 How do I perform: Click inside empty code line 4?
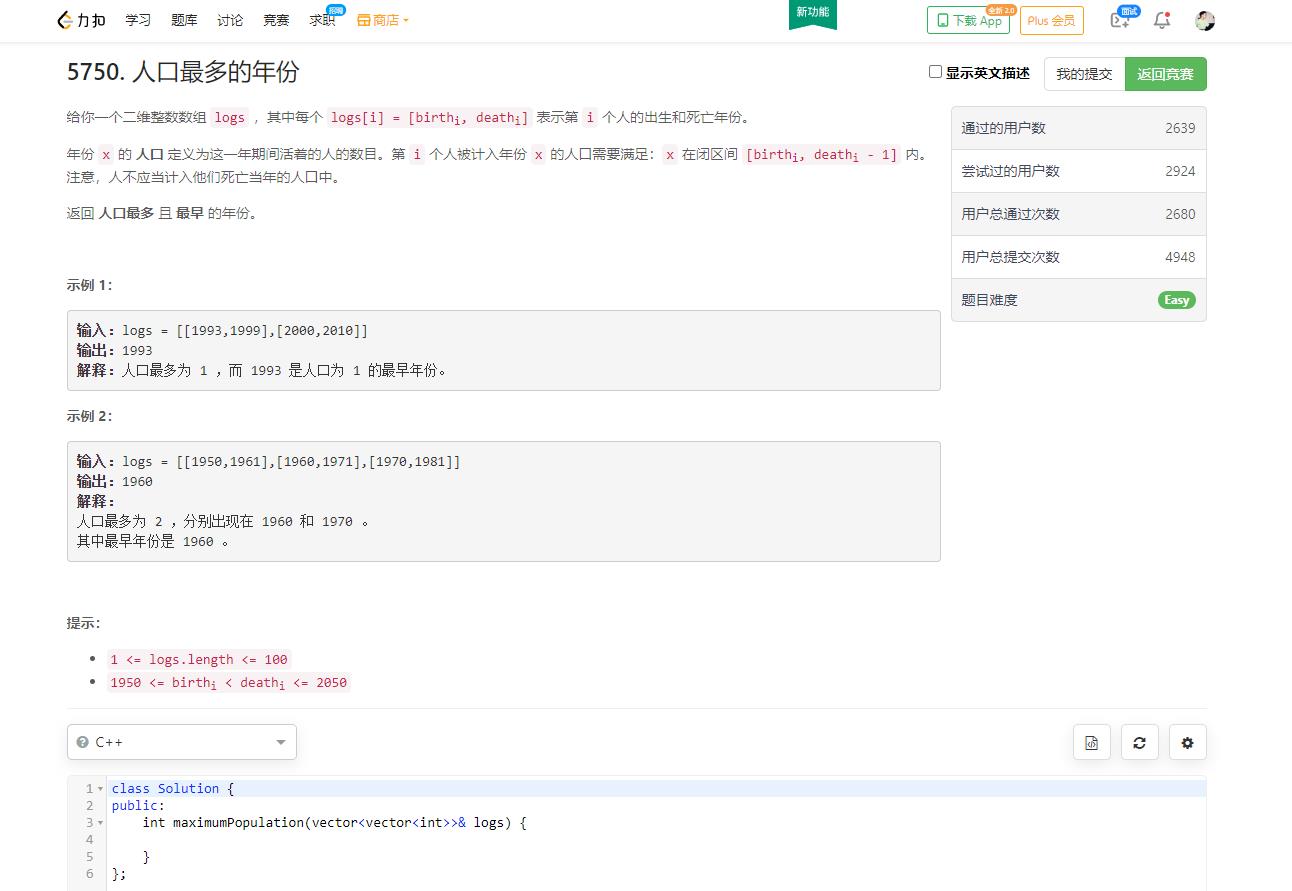[657, 840]
